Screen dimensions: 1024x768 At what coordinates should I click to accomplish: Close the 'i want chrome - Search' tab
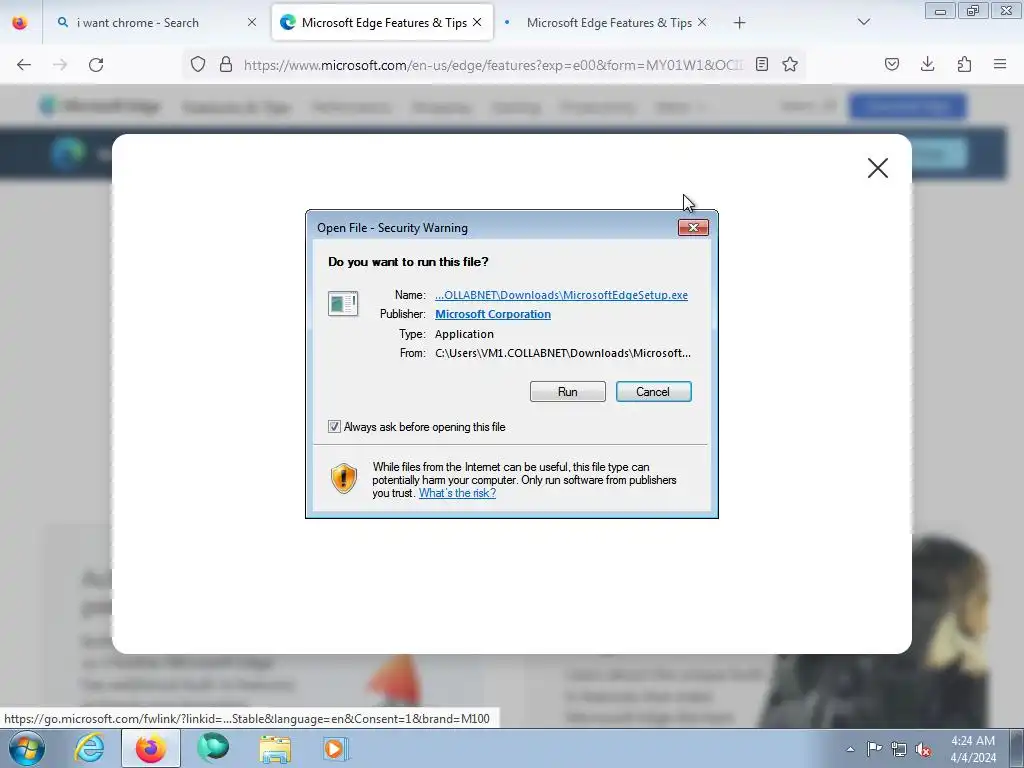tap(252, 23)
